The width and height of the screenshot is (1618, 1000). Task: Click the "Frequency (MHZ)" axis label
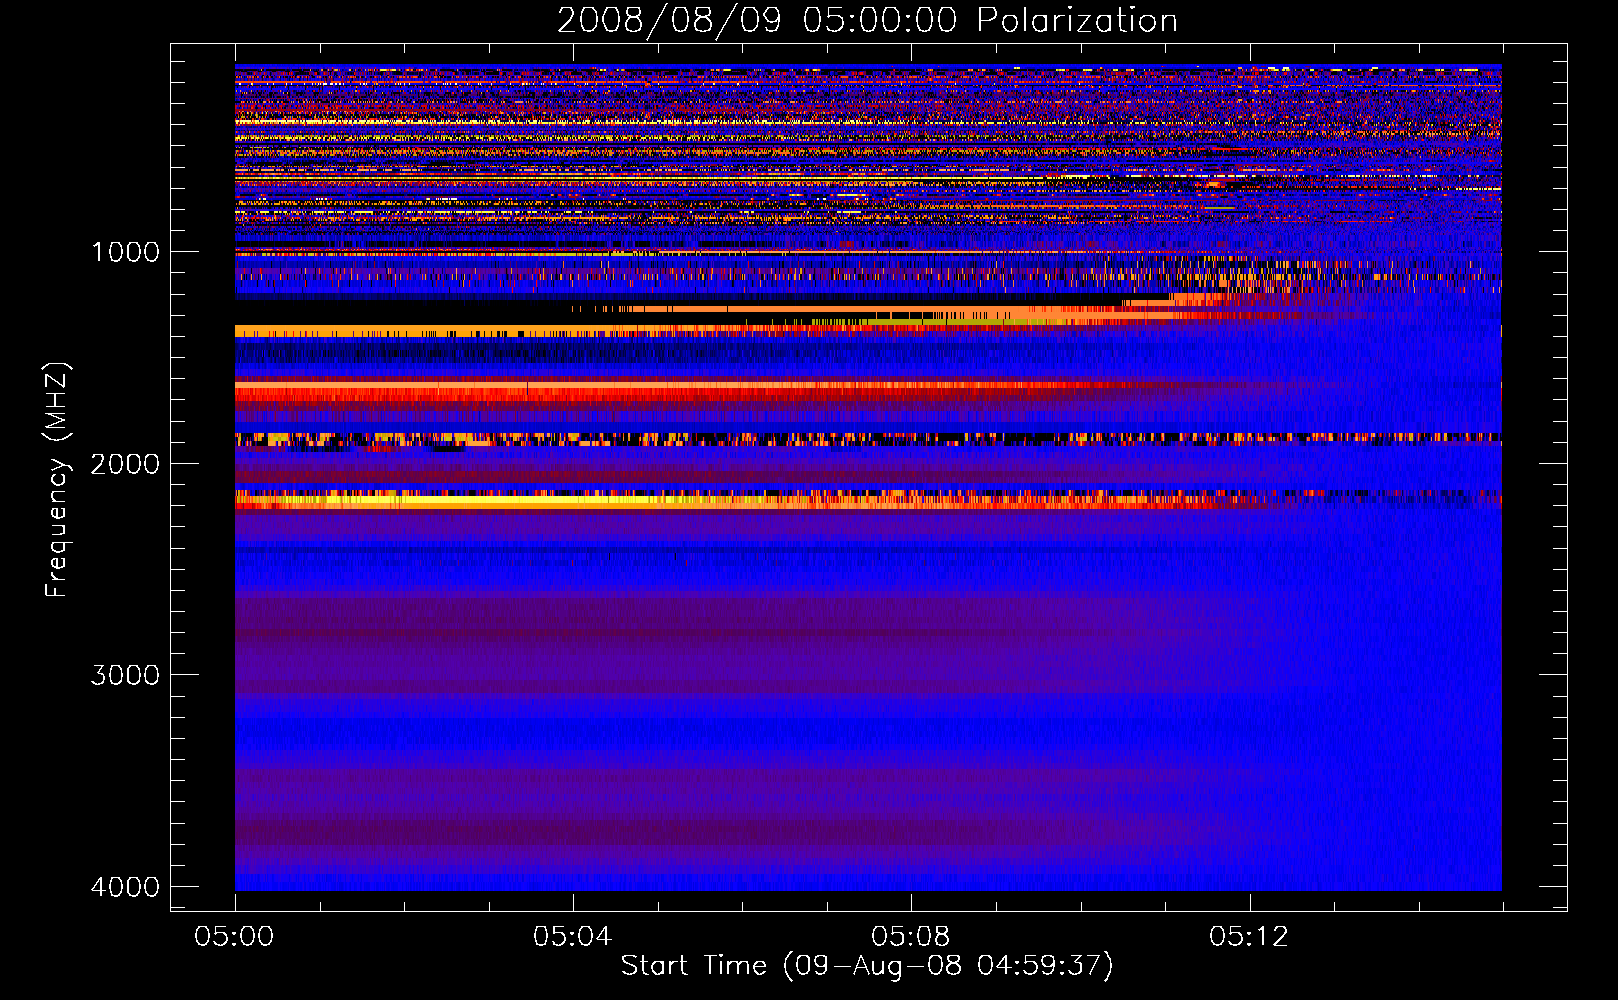coord(57,480)
